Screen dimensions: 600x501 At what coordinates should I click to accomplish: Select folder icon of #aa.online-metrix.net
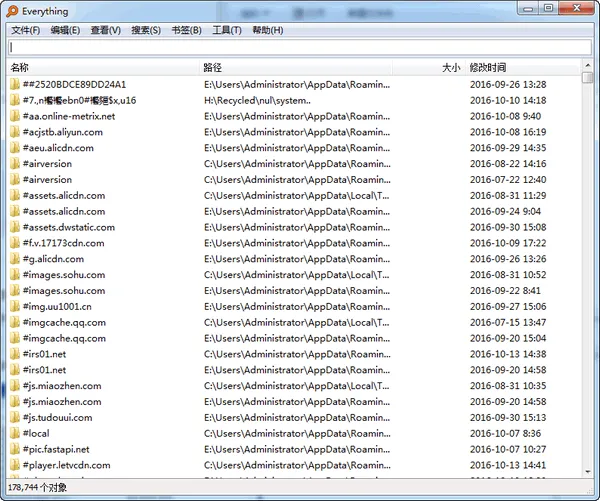pos(15,116)
